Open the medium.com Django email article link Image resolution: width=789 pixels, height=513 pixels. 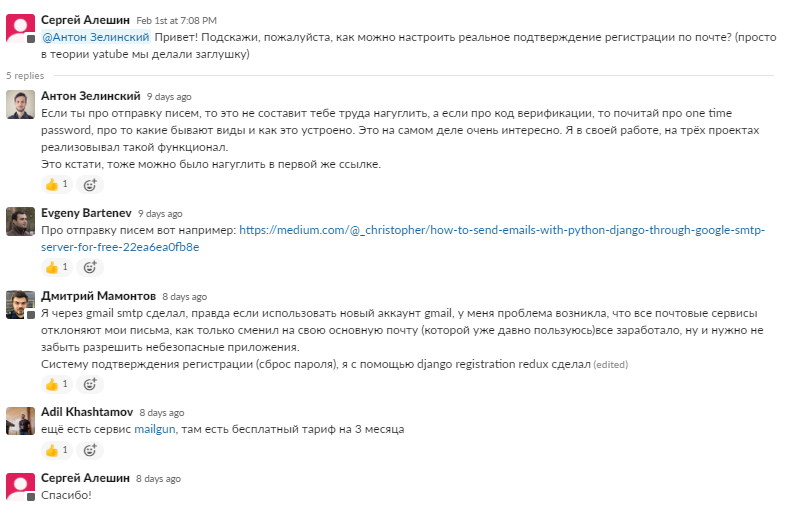tap(403, 239)
